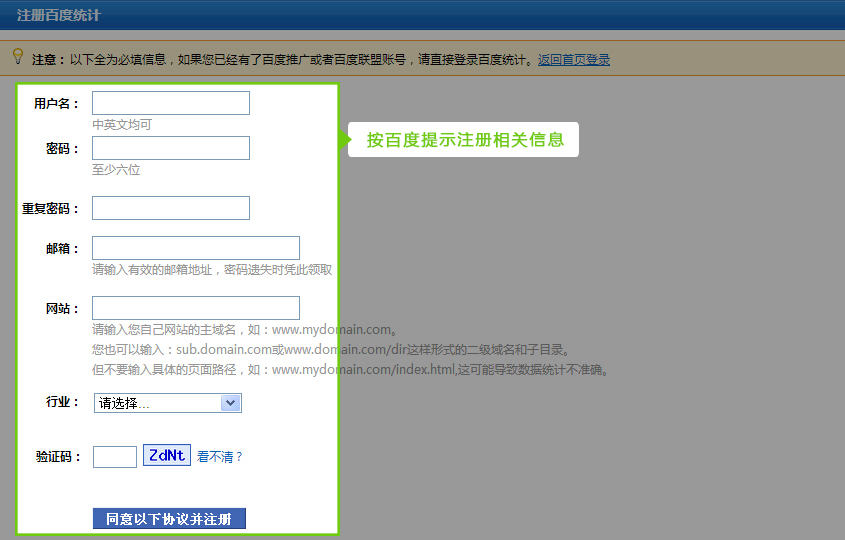Click the 网站 address input field

click(x=195, y=308)
